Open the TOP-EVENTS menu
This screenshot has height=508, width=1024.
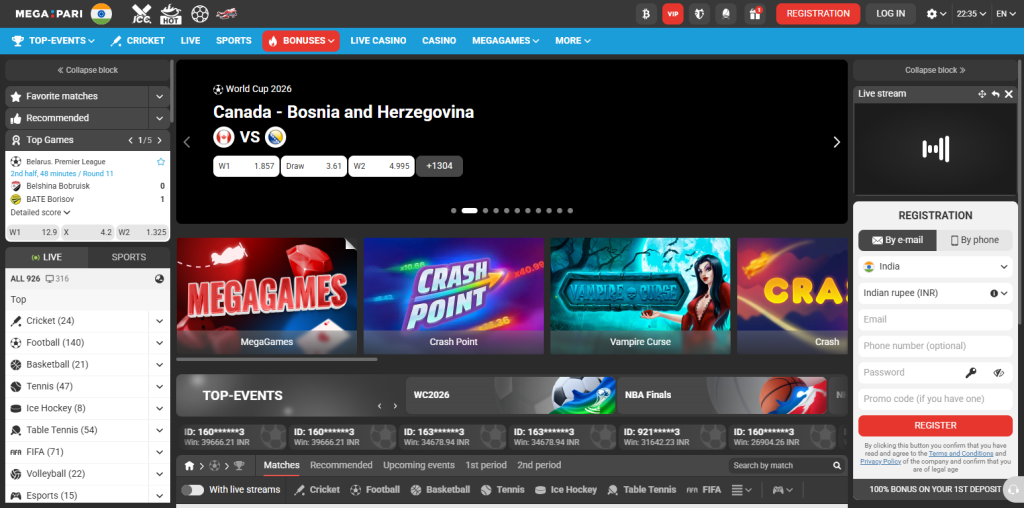54,40
